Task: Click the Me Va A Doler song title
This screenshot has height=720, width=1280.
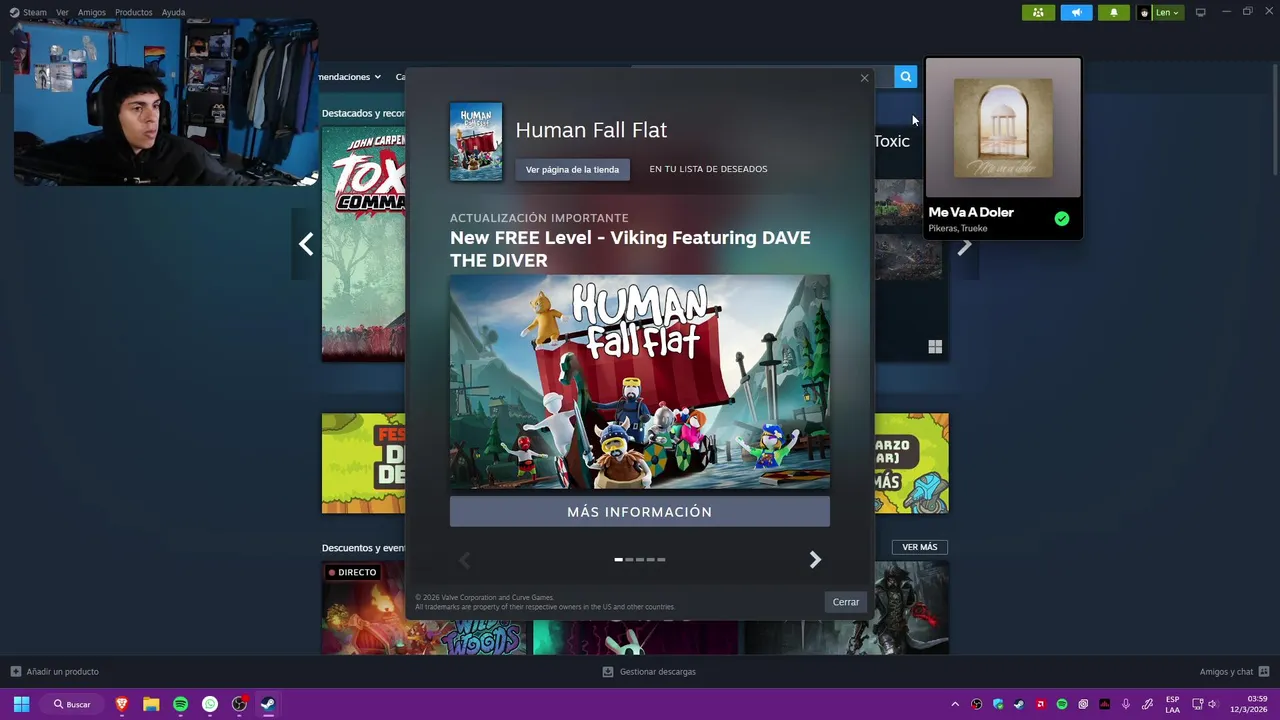Action: click(971, 212)
